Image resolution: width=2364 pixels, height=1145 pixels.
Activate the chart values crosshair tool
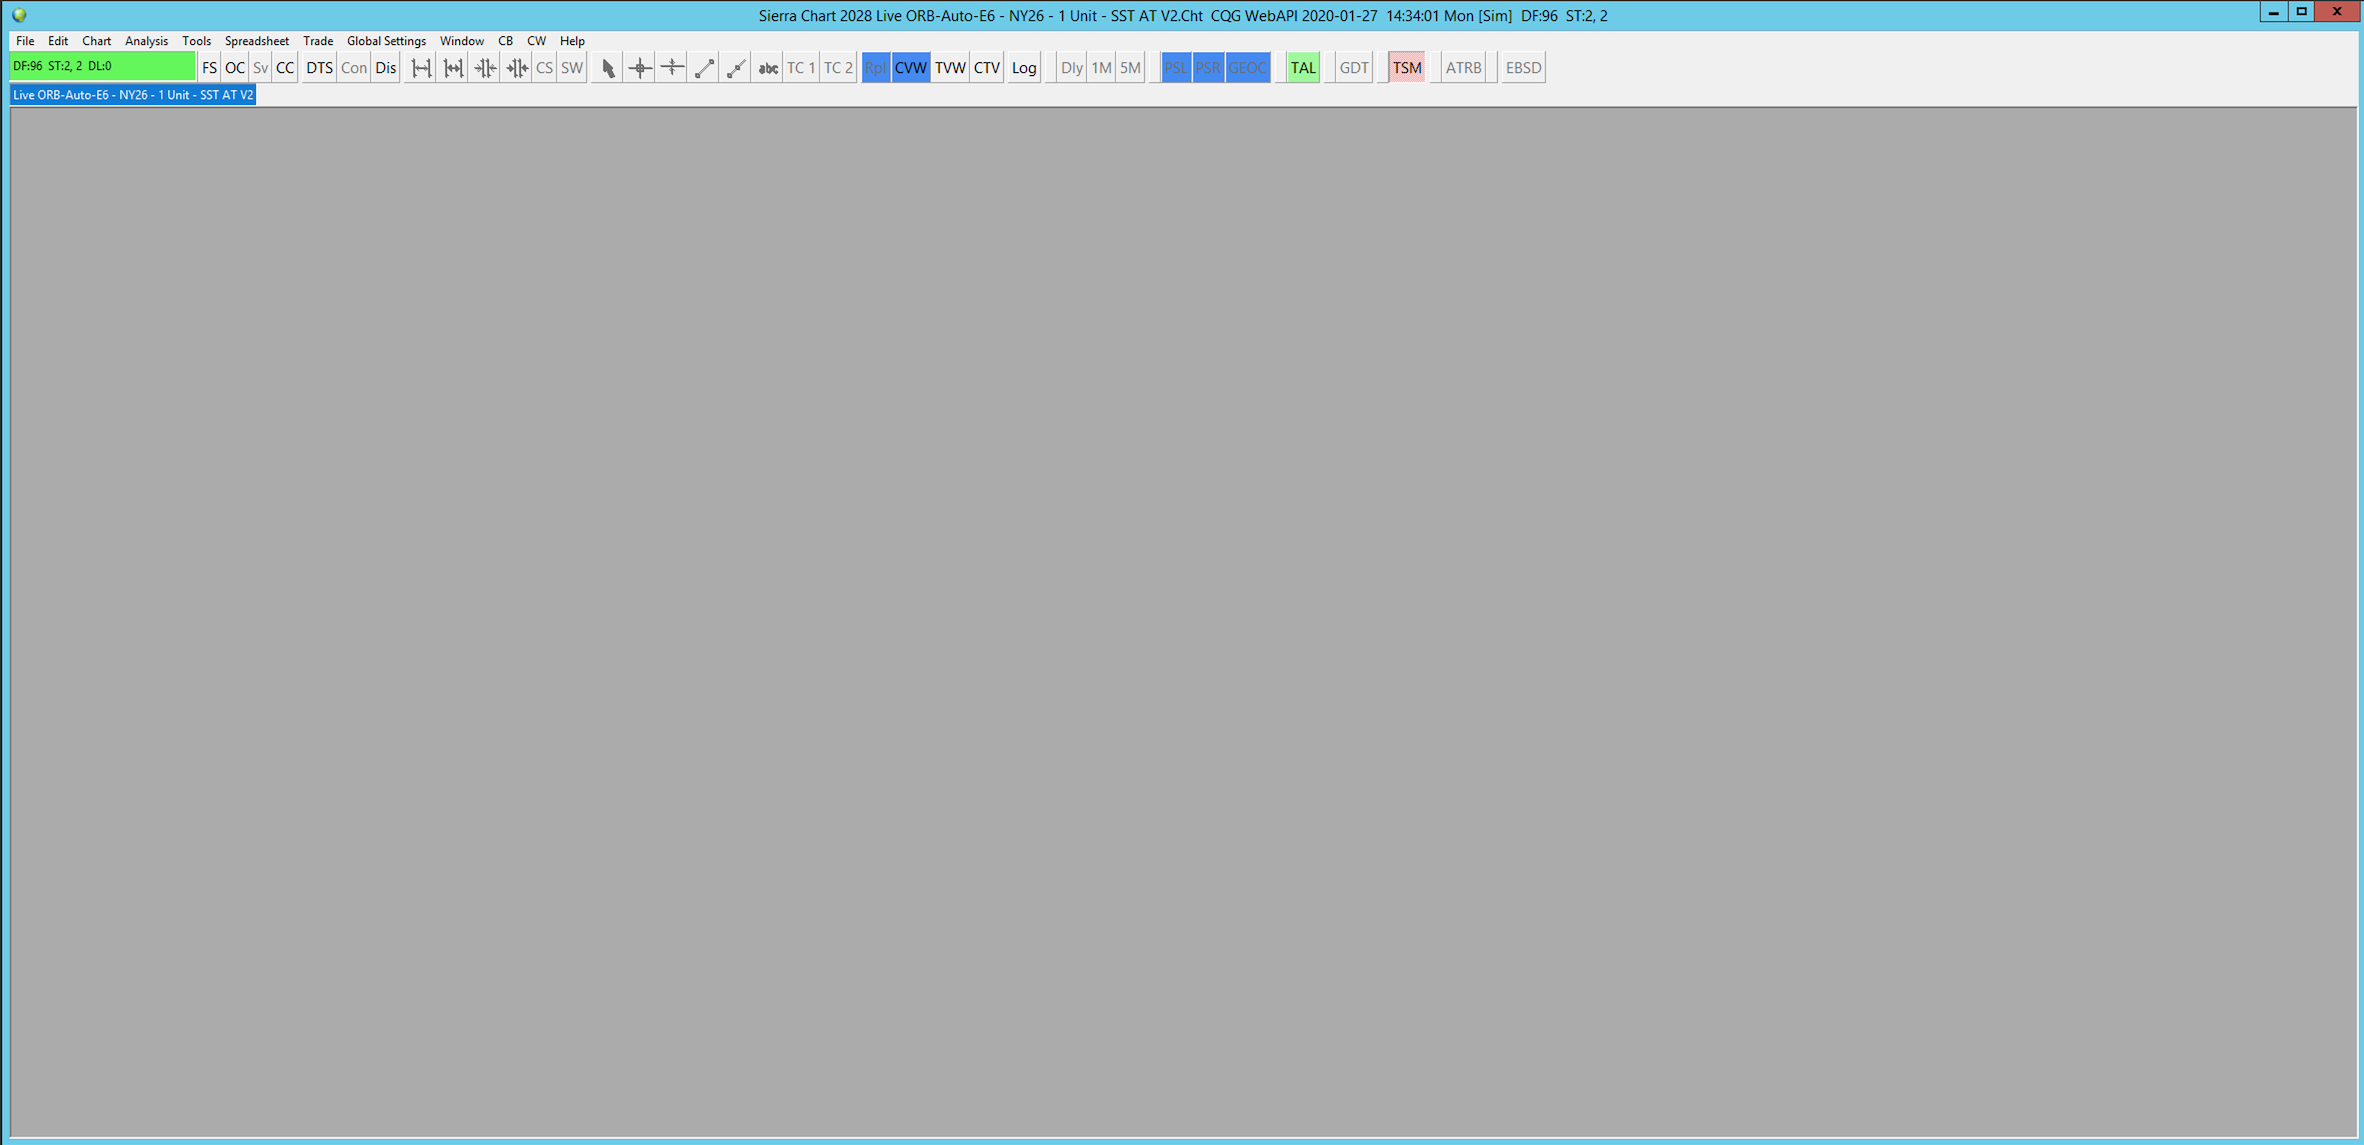click(x=640, y=68)
